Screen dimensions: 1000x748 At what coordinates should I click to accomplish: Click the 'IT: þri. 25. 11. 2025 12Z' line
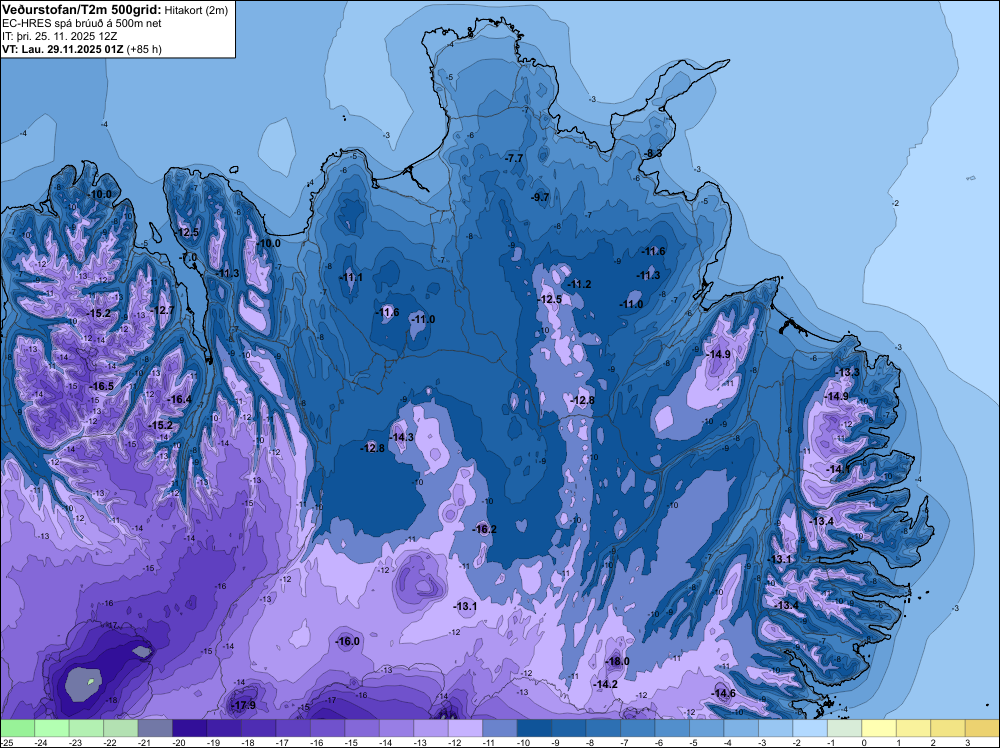pos(59,36)
